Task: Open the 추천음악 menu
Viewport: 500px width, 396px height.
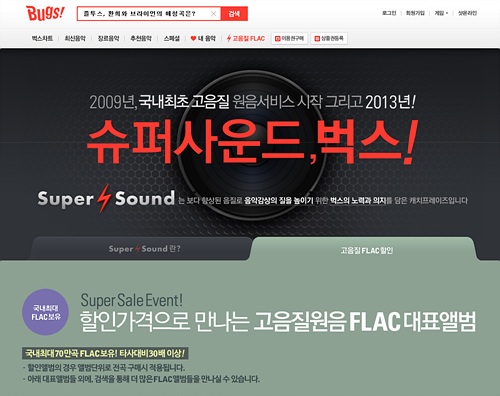Action: pos(141,39)
